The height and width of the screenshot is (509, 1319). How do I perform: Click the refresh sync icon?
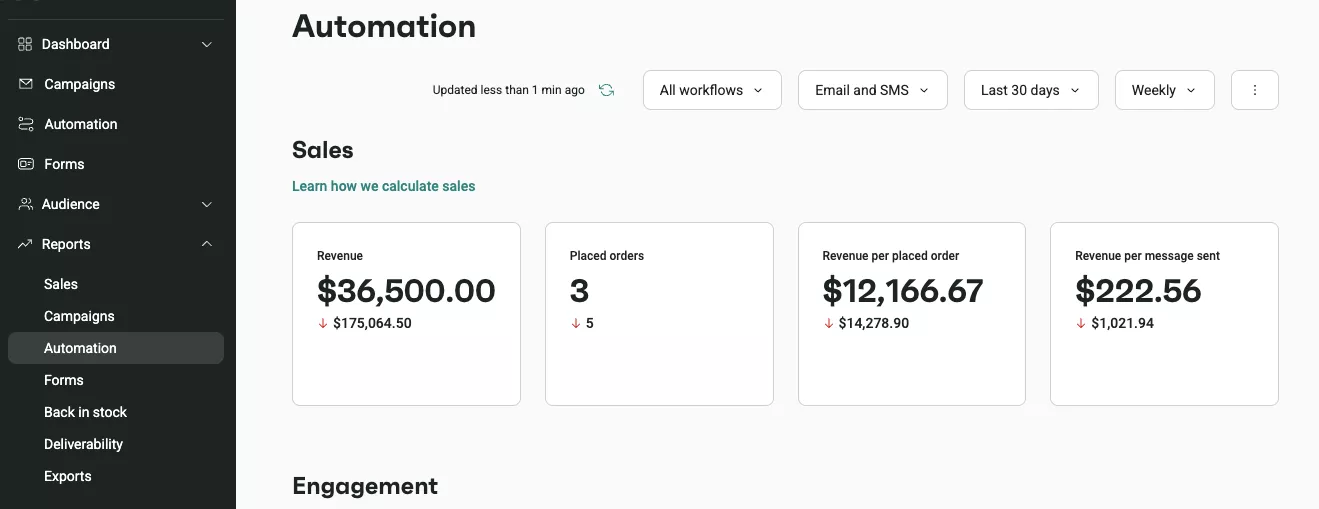[x=606, y=90]
